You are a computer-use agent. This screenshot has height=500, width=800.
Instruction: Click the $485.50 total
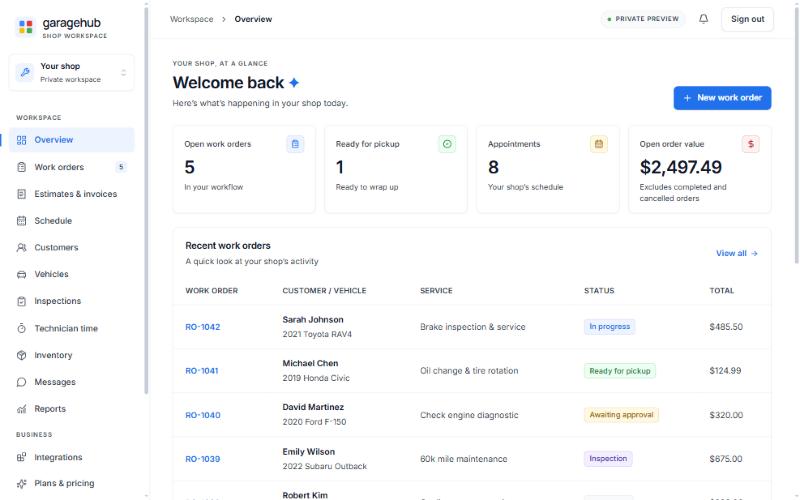(x=726, y=327)
